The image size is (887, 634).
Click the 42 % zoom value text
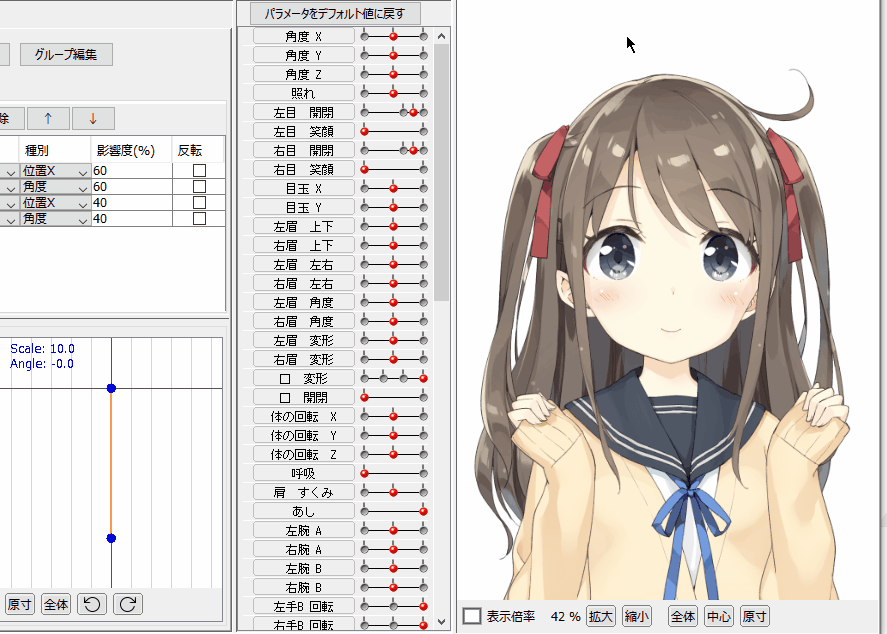pyautogui.click(x=565, y=616)
